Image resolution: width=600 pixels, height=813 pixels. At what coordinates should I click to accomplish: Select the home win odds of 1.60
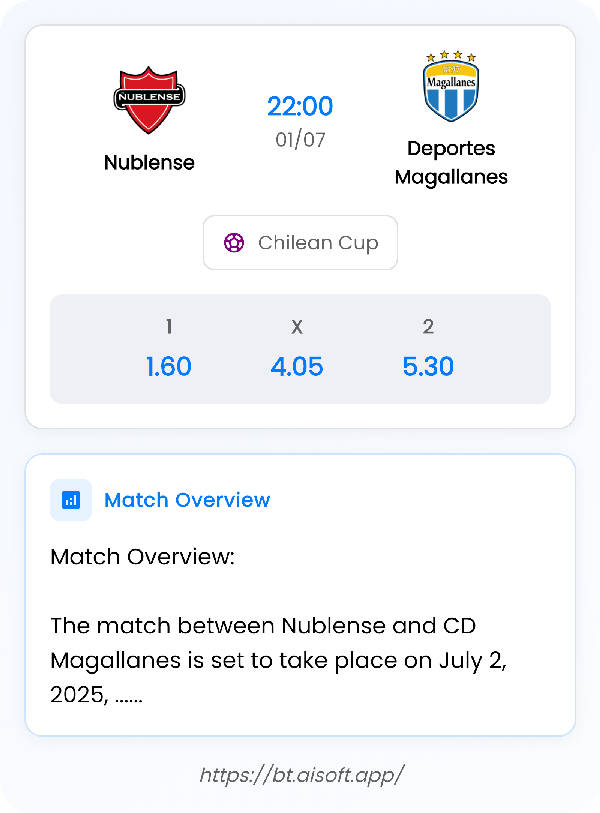pyautogui.click(x=168, y=366)
